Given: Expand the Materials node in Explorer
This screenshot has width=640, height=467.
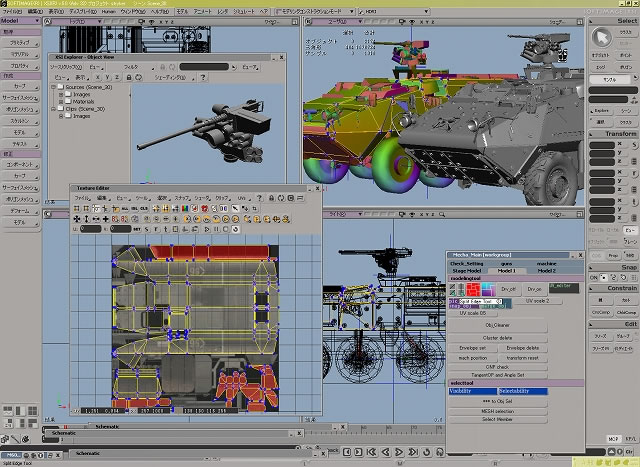Looking at the screenshot, I should pyautogui.click(x=61, y=102).
